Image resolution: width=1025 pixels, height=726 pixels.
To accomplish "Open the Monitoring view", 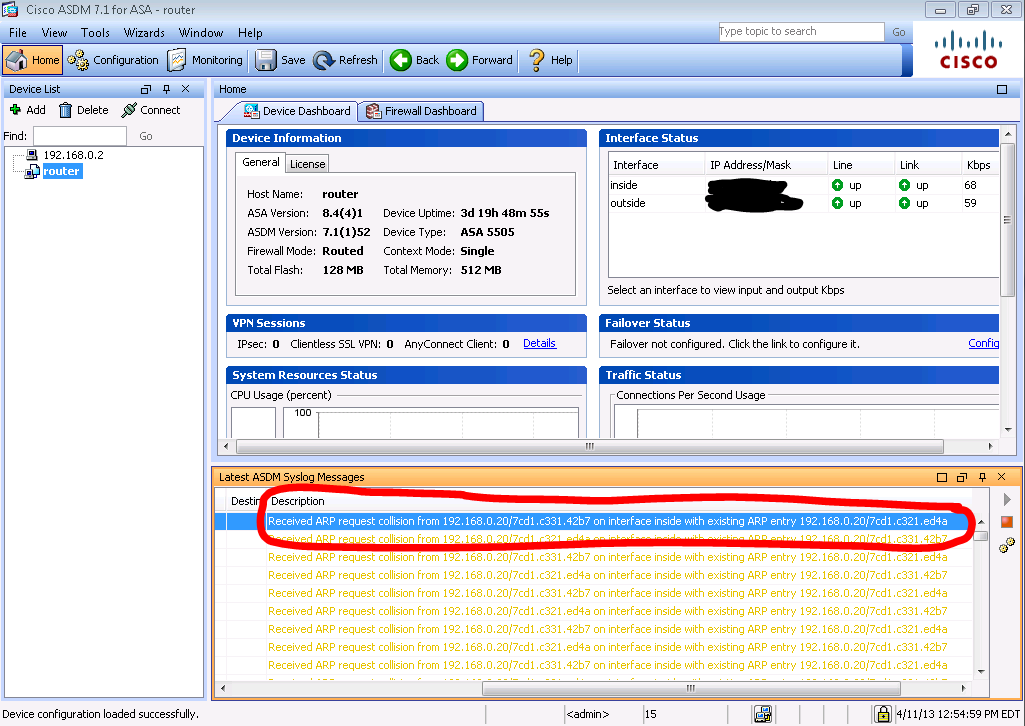I will pos(205,60).
